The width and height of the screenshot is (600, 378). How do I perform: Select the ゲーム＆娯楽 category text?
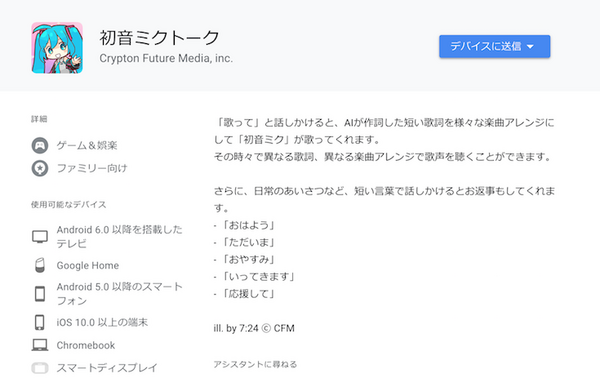(x=87, y=145)
